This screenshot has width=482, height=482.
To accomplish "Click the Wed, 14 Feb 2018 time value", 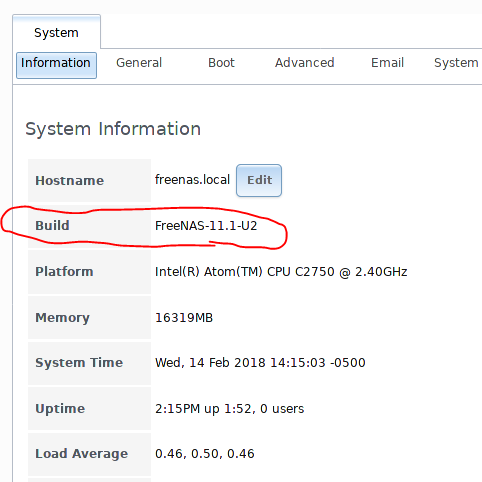I will [x=260, y=363].
